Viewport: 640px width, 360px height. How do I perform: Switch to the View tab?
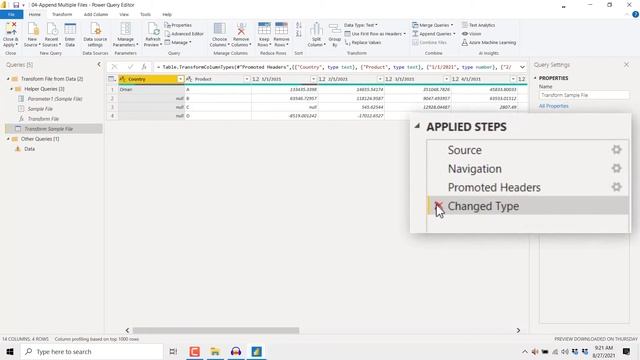[x=124, y=14]
